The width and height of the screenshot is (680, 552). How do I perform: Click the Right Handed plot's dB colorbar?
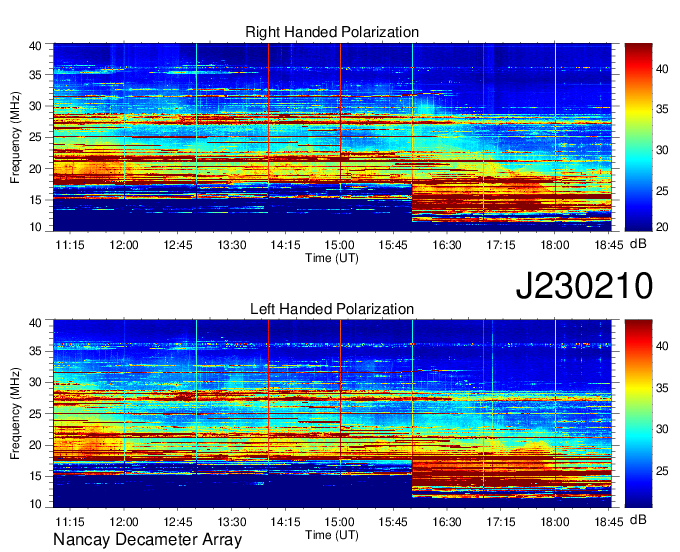click(638, 137)
